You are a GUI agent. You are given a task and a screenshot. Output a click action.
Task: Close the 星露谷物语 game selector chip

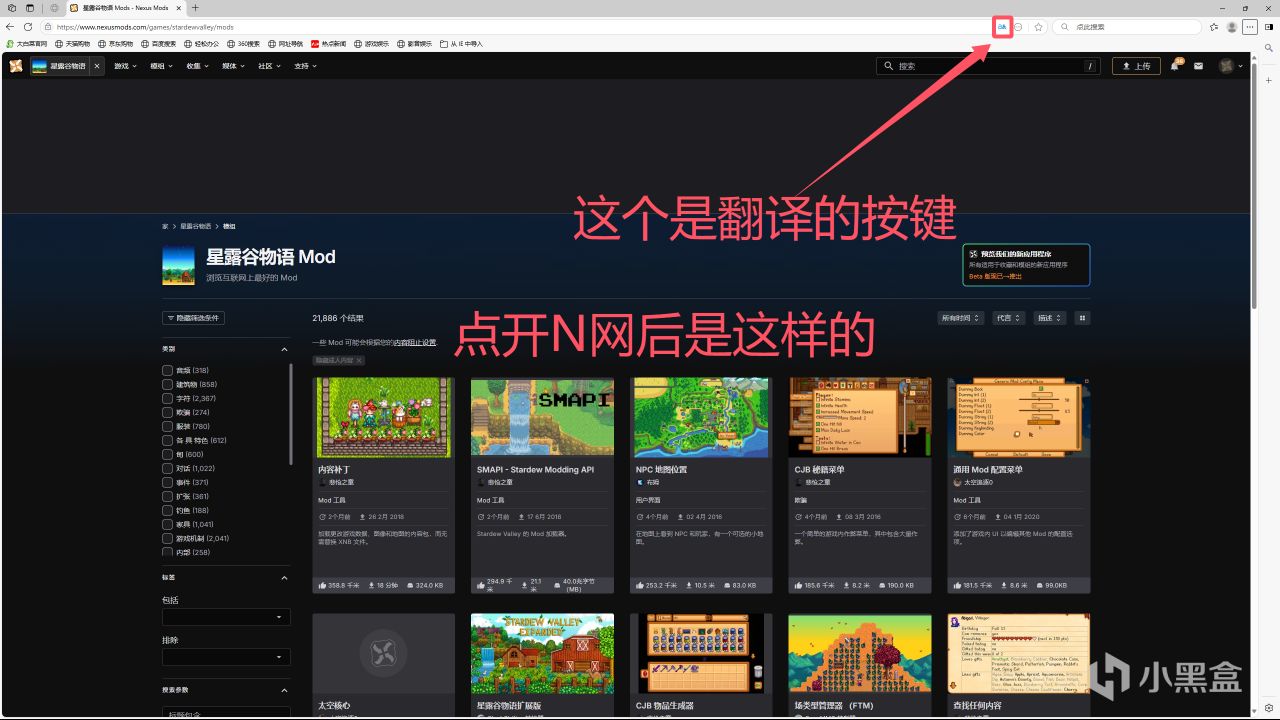coord(97,66)
